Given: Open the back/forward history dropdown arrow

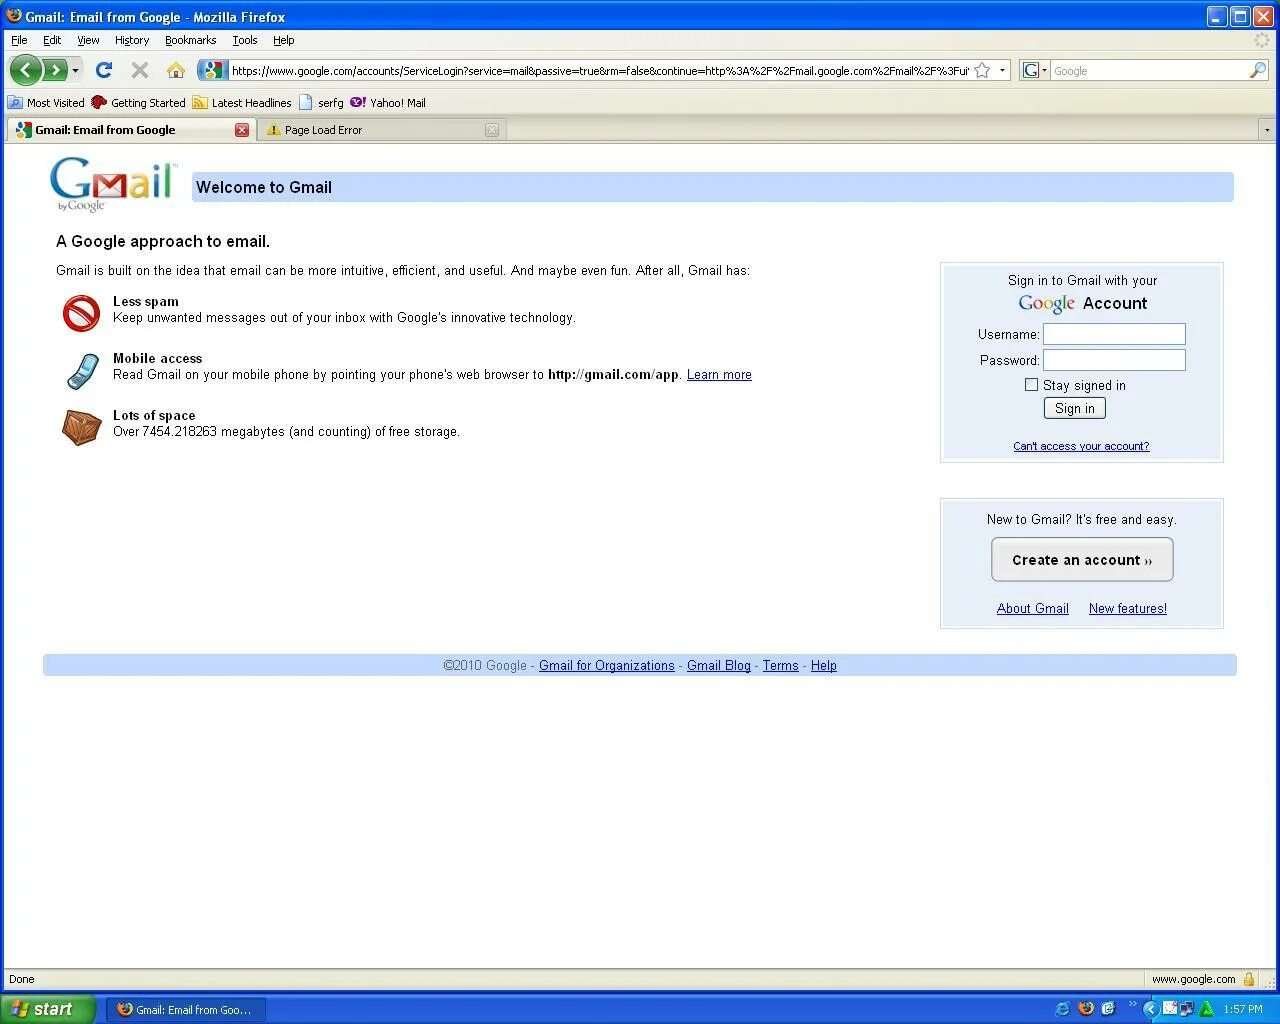Looking at the screenshot, I should coord(75,70).
